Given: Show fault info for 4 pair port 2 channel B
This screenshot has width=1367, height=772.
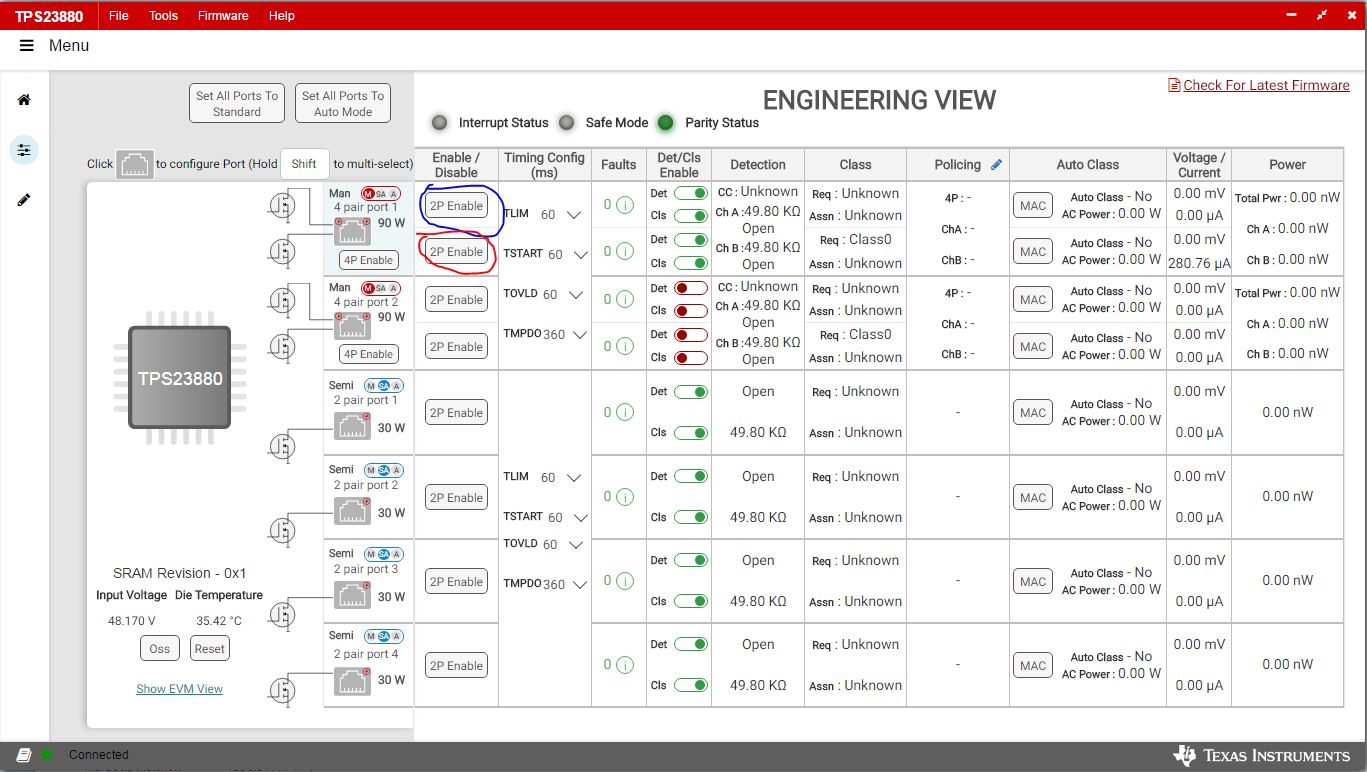Looking at the screenshot, I should 625,346.
